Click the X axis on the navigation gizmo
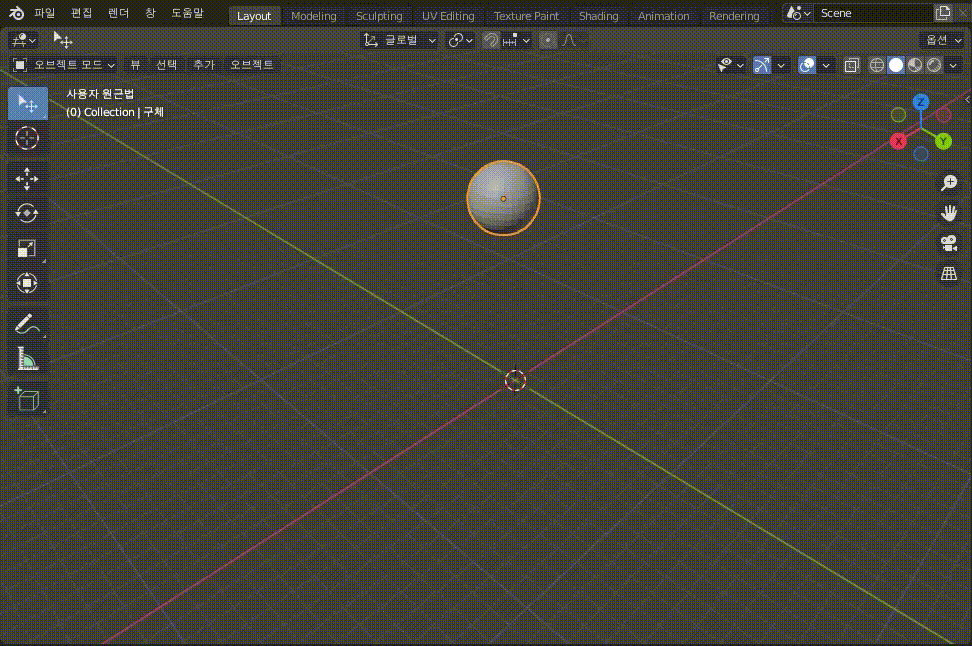Image resolution: width=972 pixels, height=646 pixels. [898, 141]
